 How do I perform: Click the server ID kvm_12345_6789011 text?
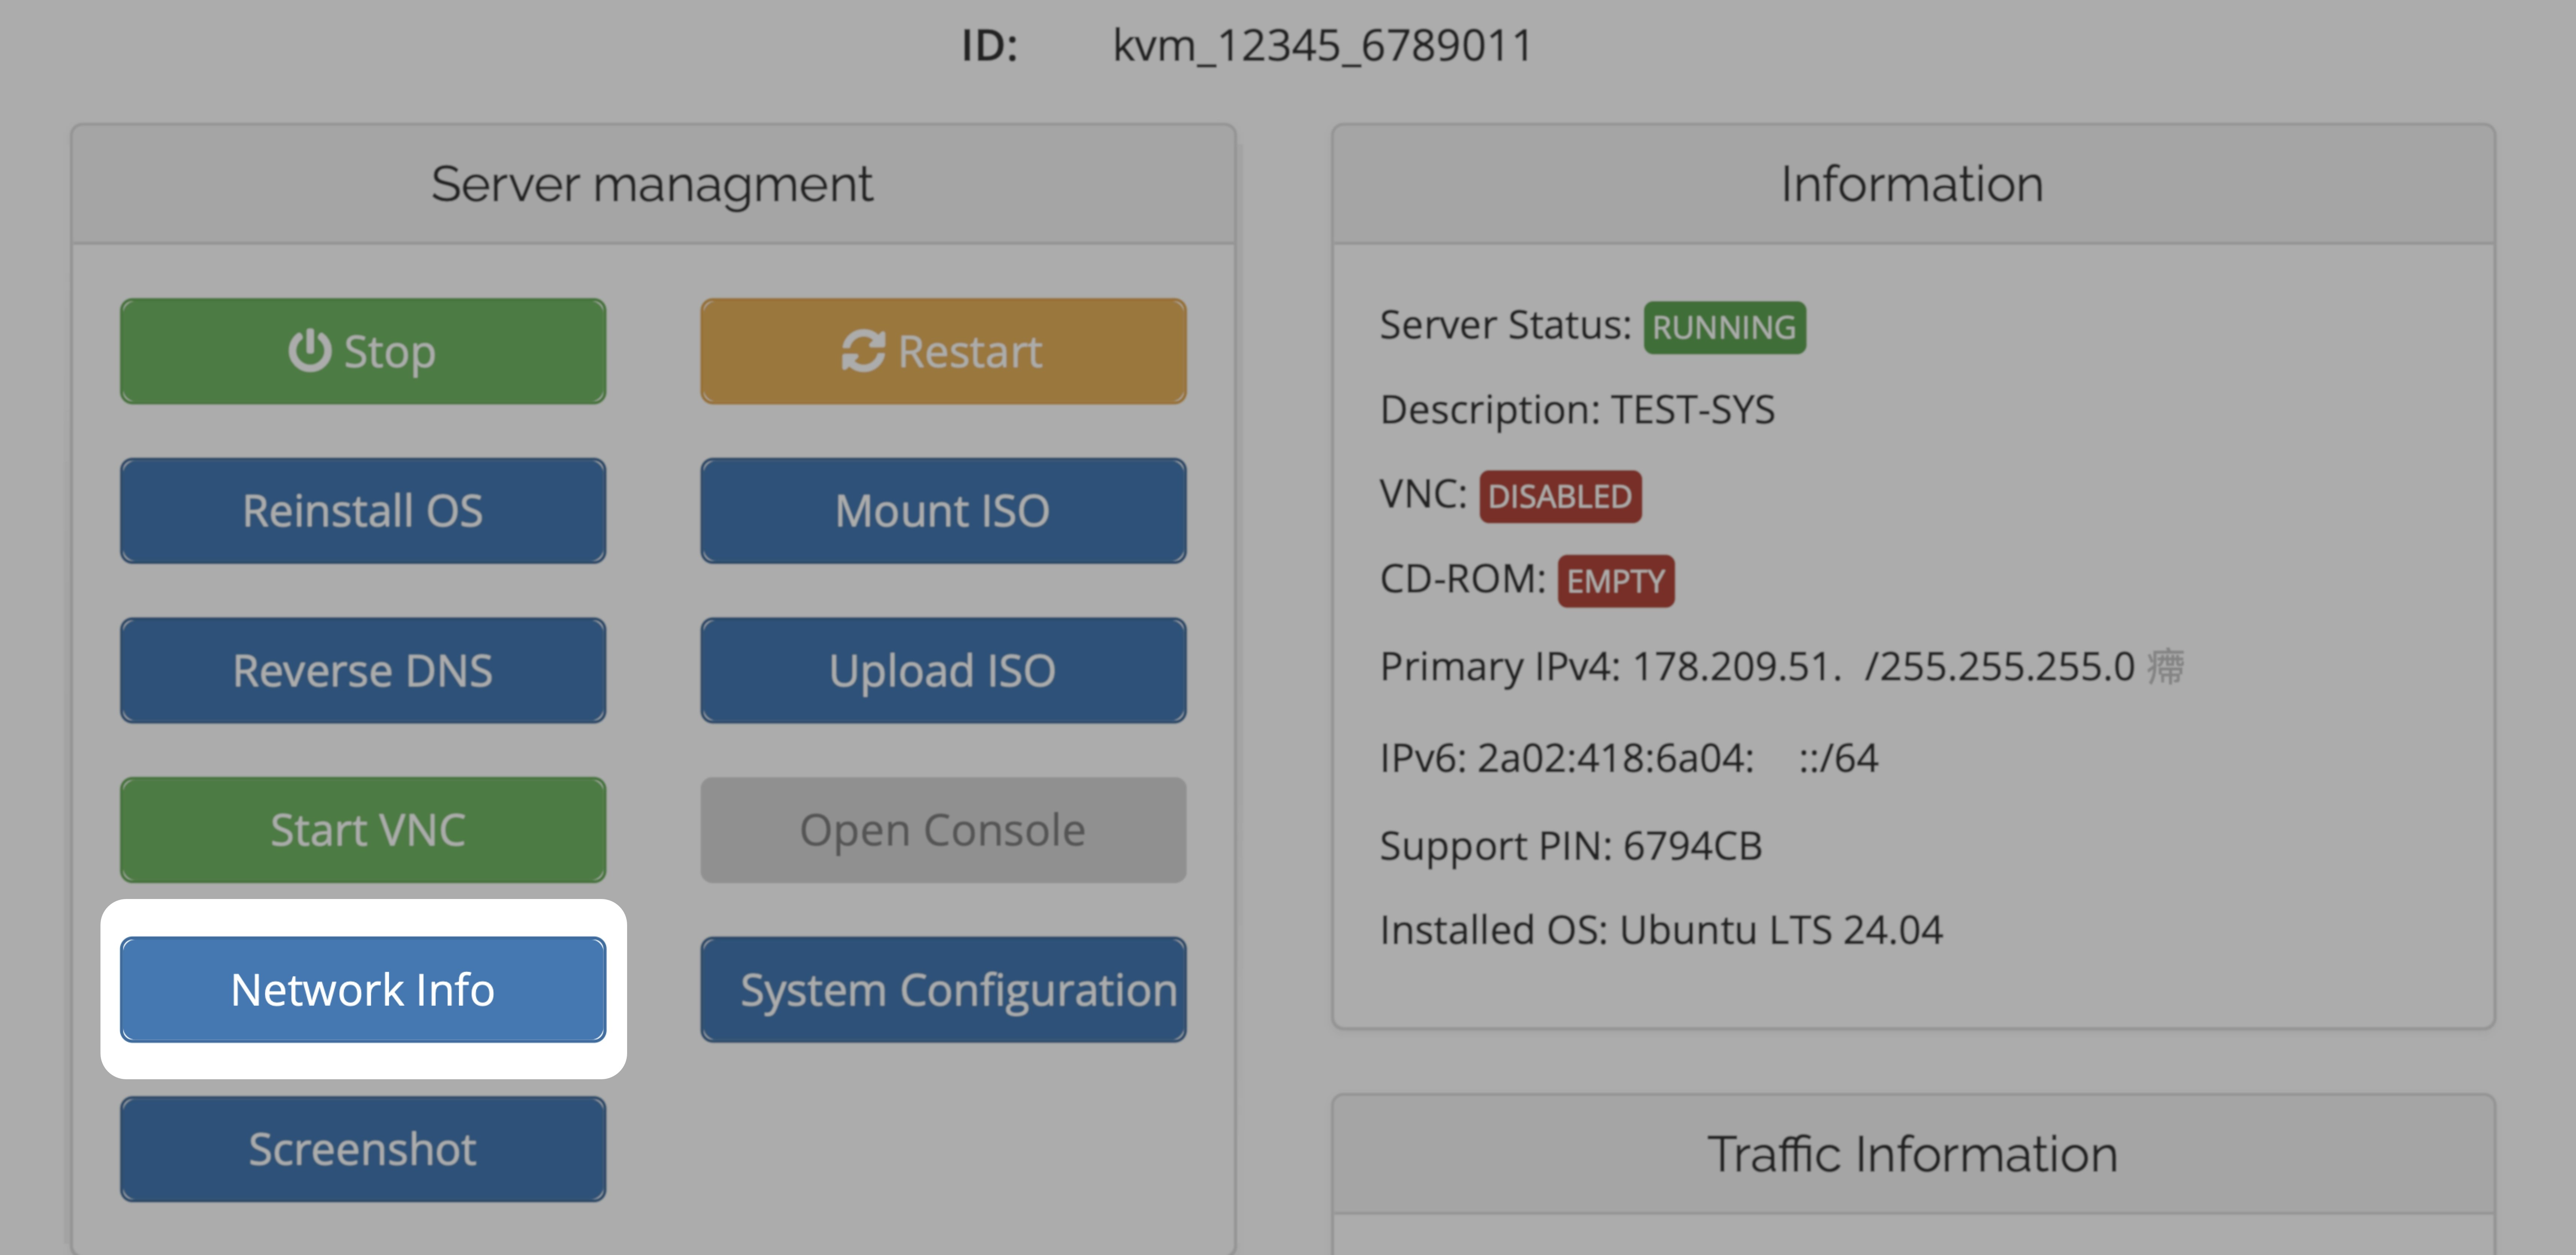(x=1322, y=46)
